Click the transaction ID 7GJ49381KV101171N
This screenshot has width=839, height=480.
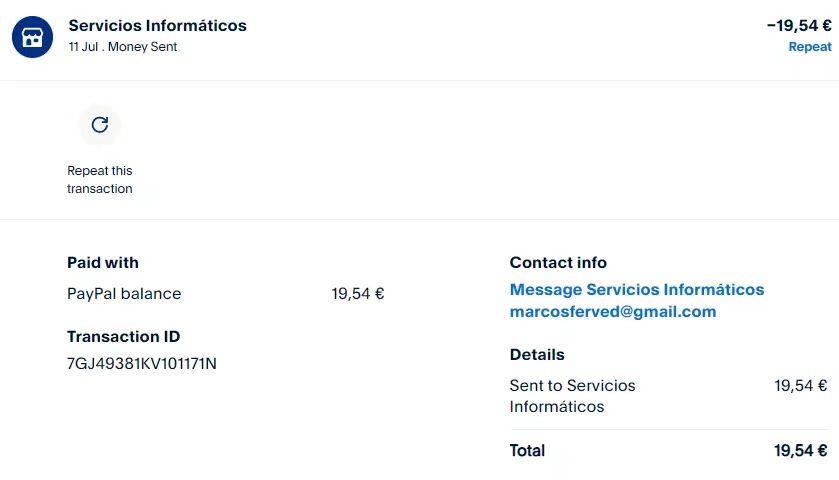click(x=141, y=363)
